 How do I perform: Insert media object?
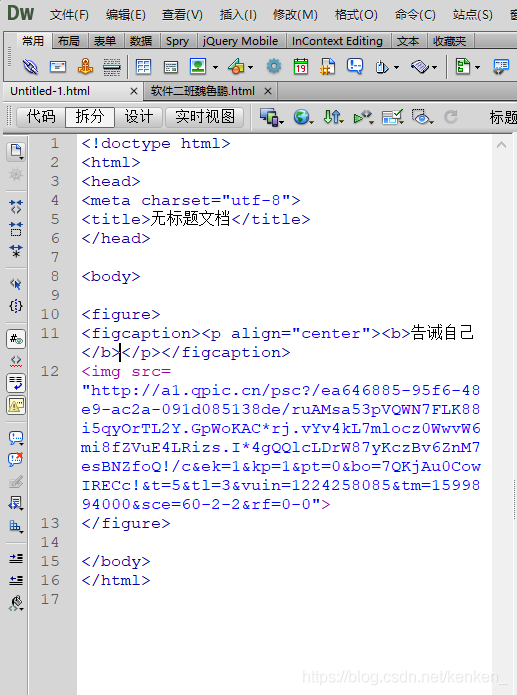[236, 67]
